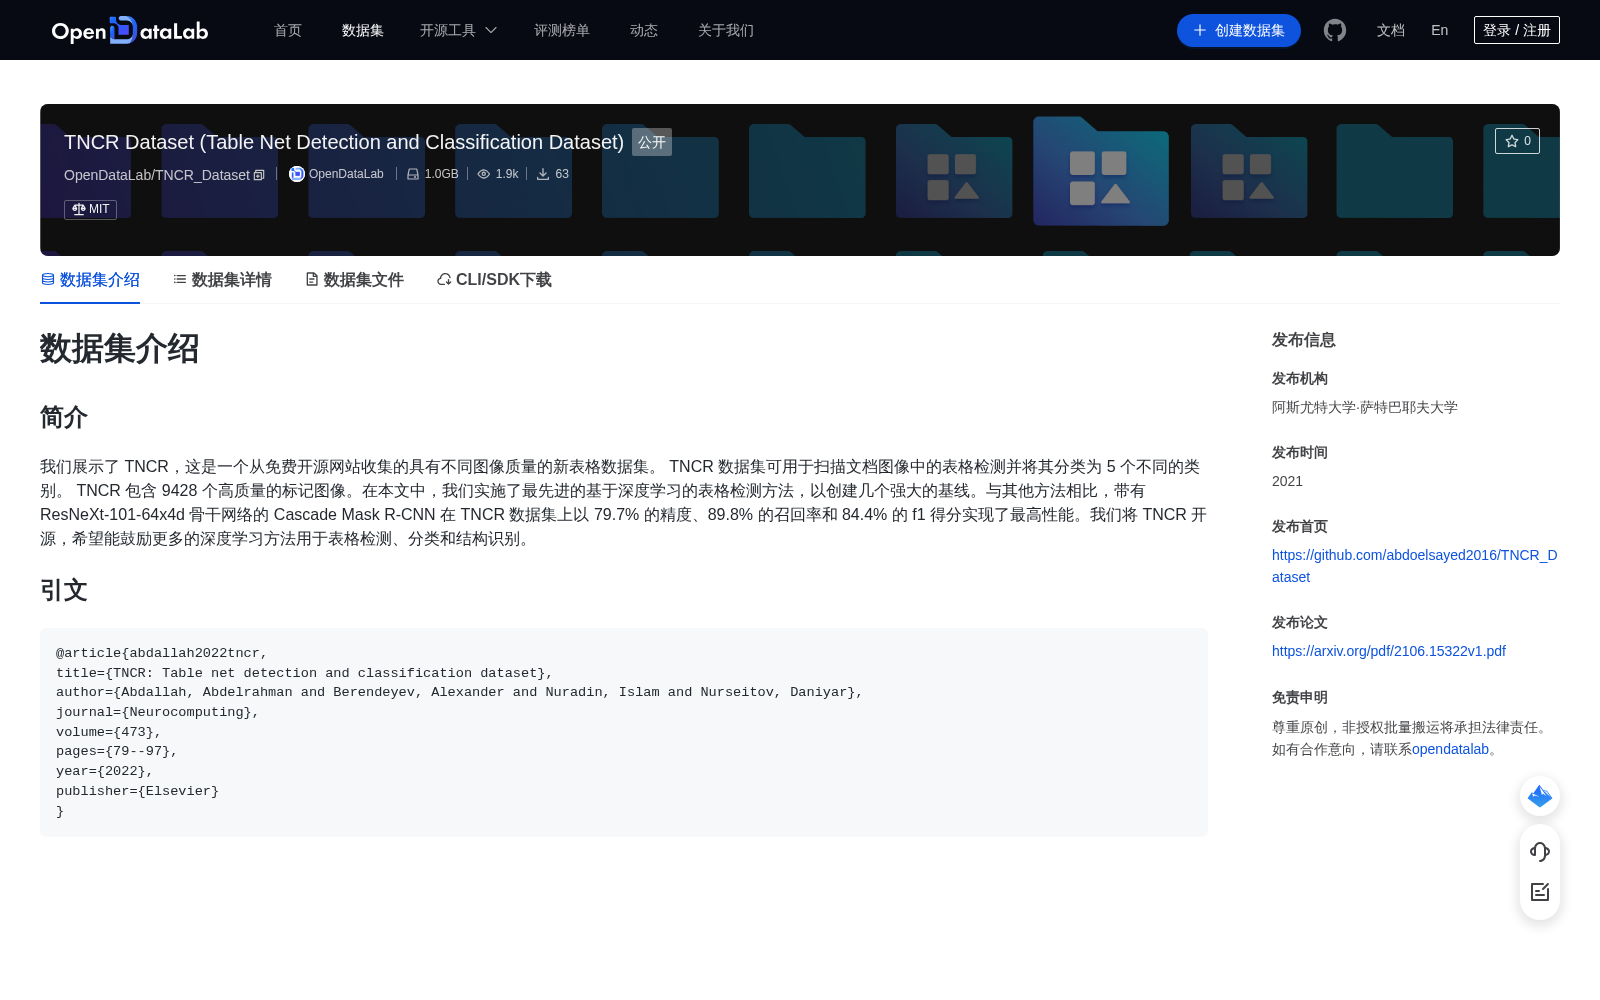Image resolution: width=1600 pixels, height=1000 pixels.
Task: Select the 数据集介绍 tab
Action: (90, 280)
